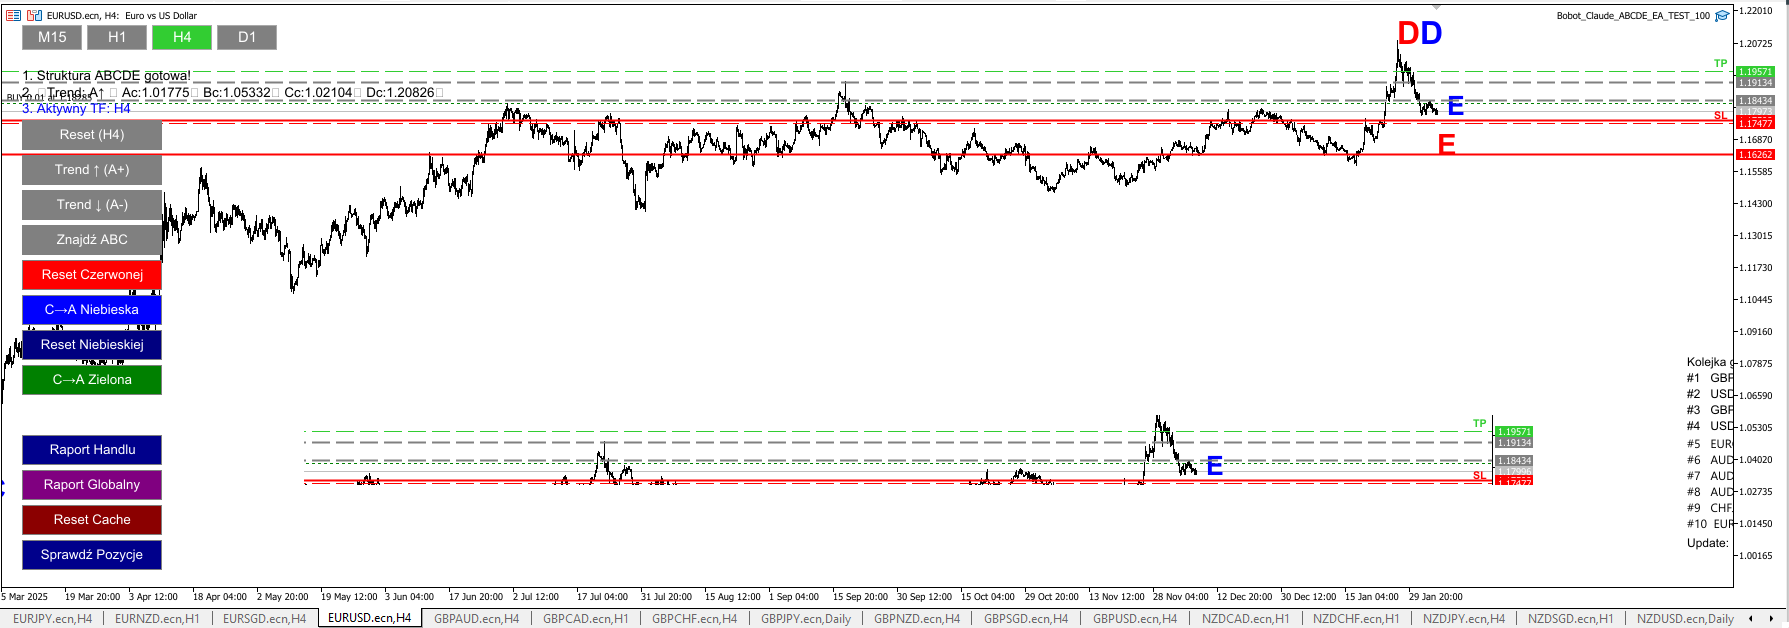Click C→A Niebieska button
The width and height of the screenshot is (1789, 628).
pyautogui.click(x=92, y=310)
